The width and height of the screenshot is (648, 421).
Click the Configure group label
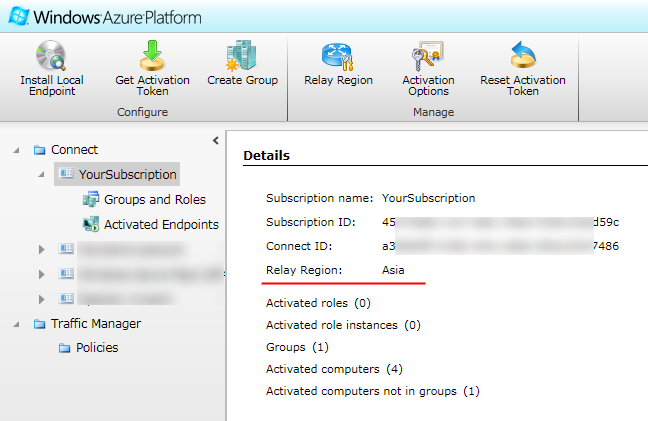(143, 112)
